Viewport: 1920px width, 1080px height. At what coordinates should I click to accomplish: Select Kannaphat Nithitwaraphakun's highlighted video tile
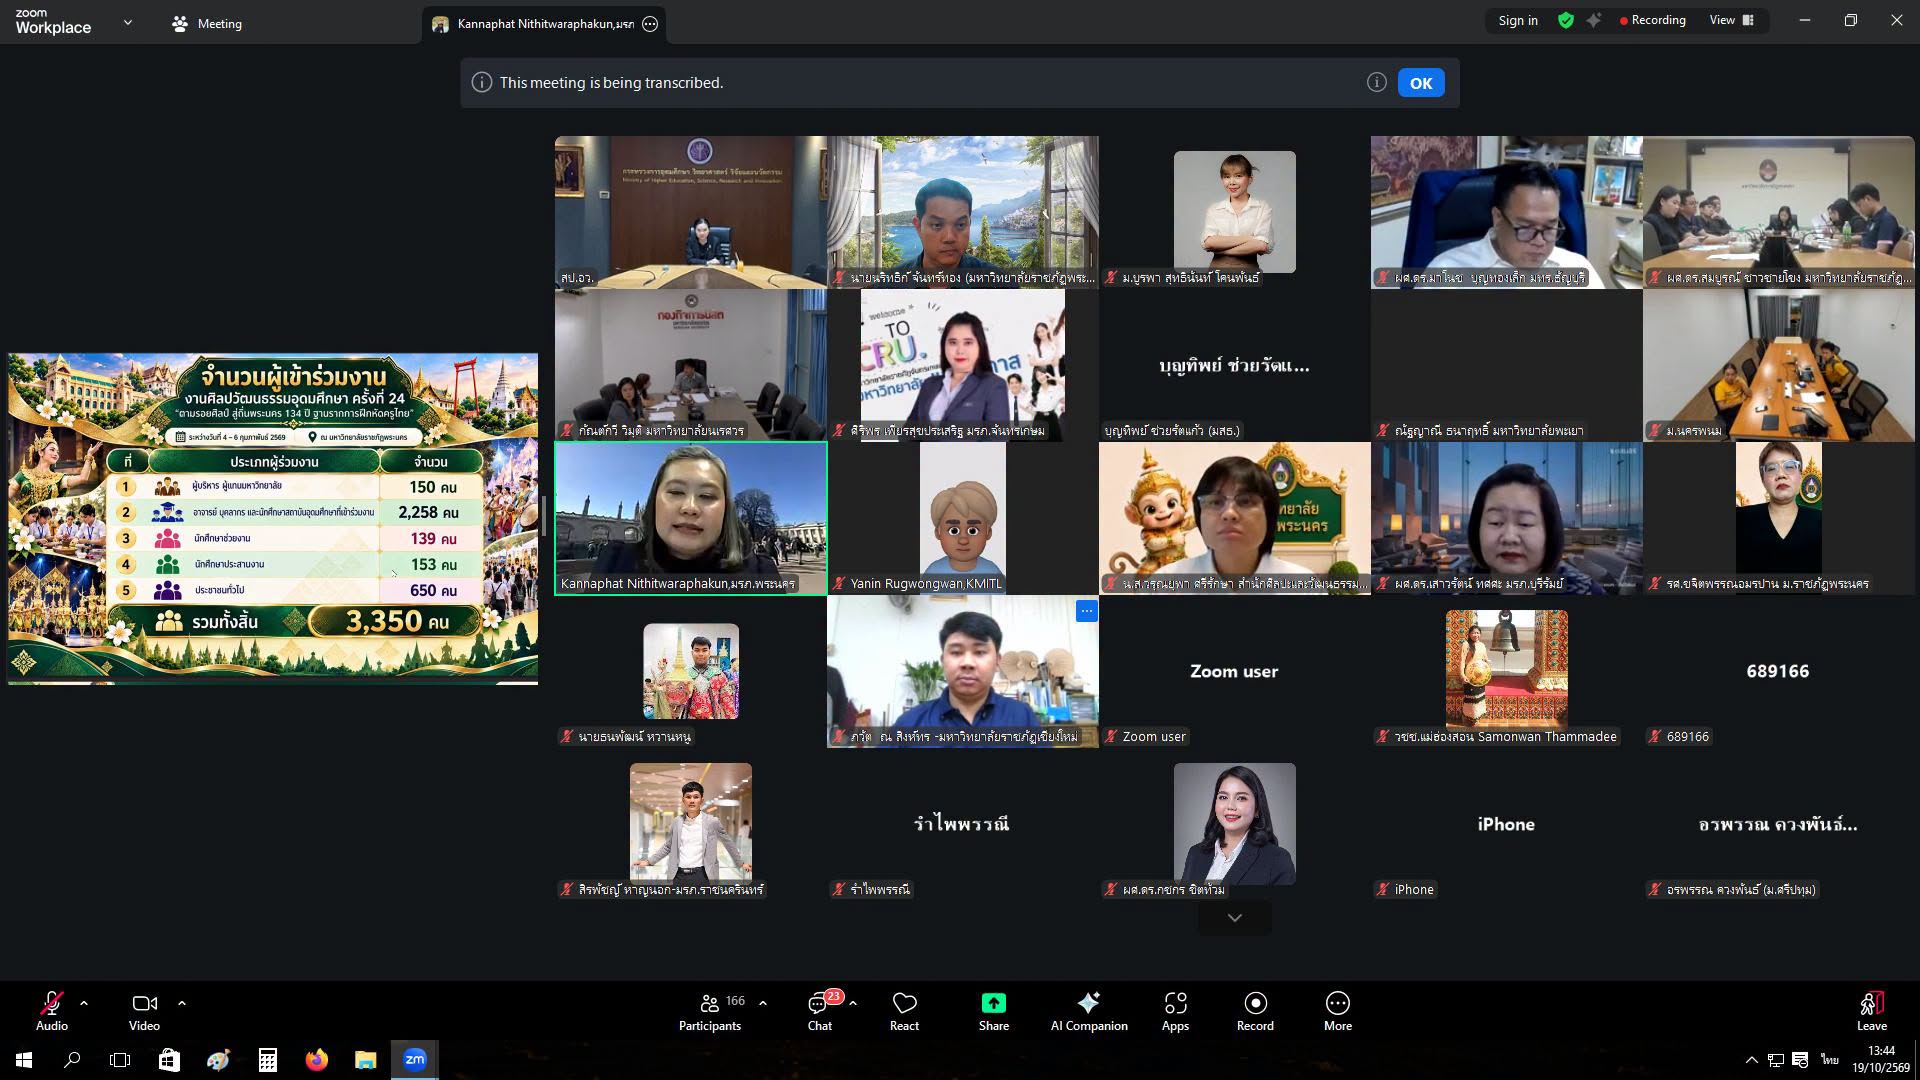coord(691,518)
